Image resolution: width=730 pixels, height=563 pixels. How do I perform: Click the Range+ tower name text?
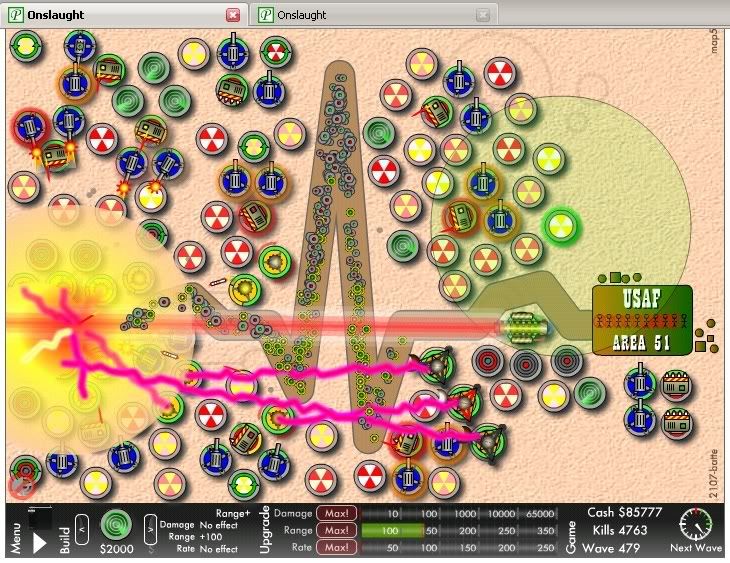[233, 513]
